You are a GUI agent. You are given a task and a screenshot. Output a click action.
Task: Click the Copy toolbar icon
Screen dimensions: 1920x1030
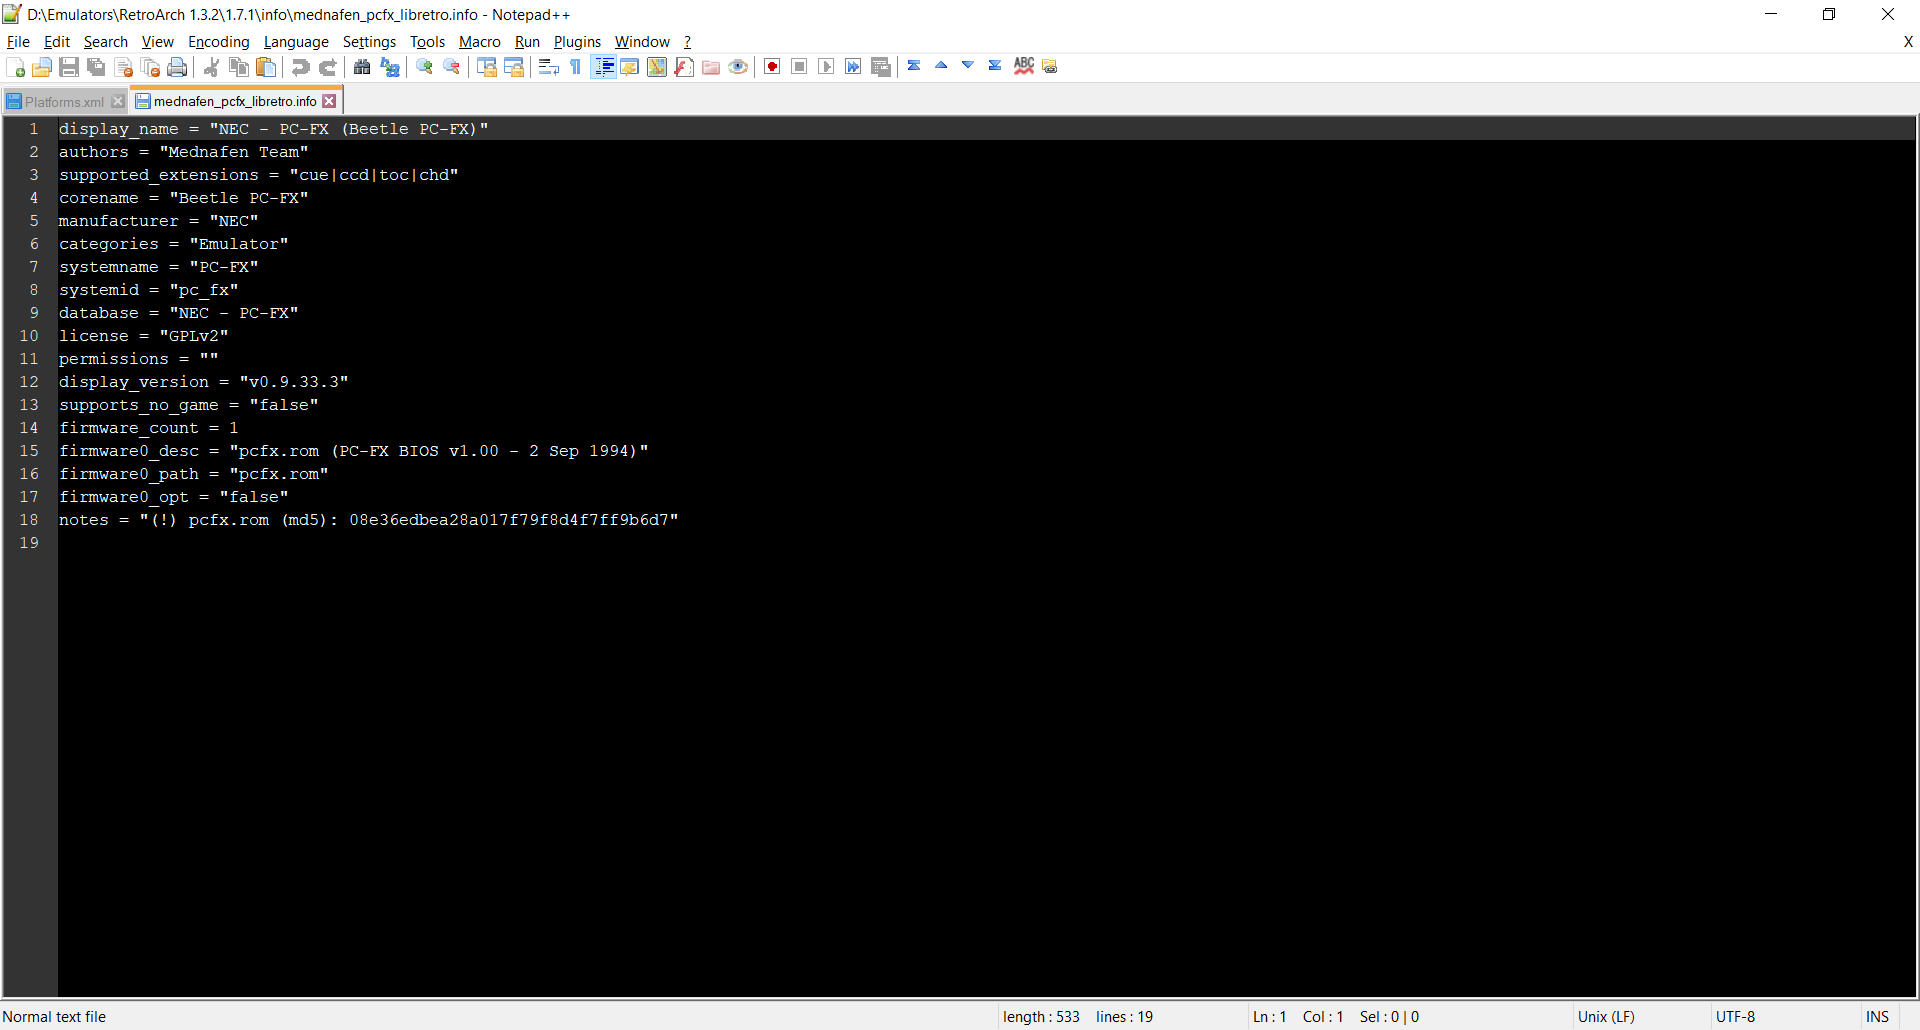238,67
